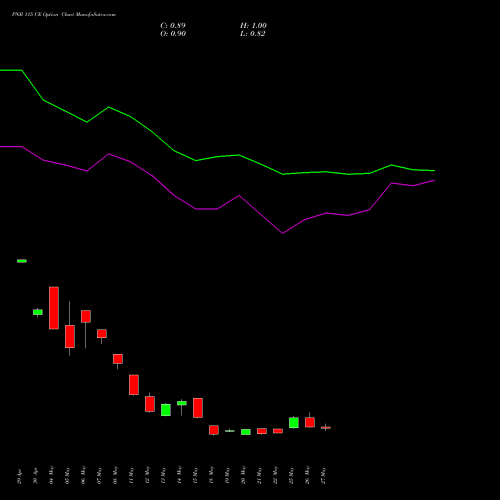Click the 27 May date label
Image resolution: width=500 pixels, height=500 pixels.
[x=324, y=476]
